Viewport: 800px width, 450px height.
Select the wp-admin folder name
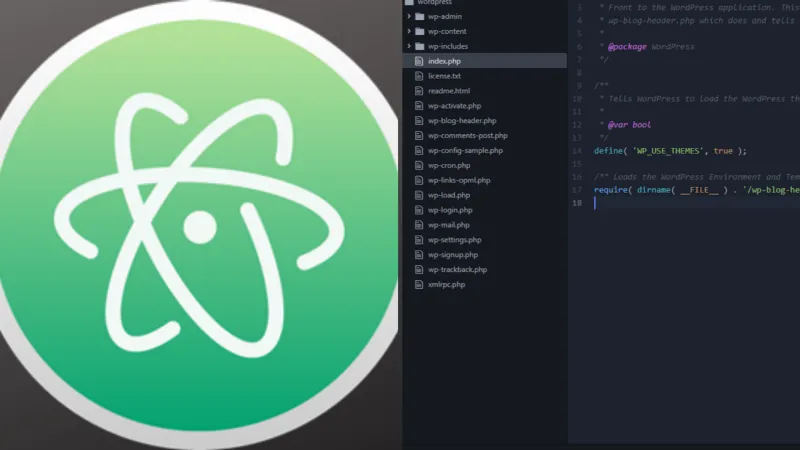[445, 16]
